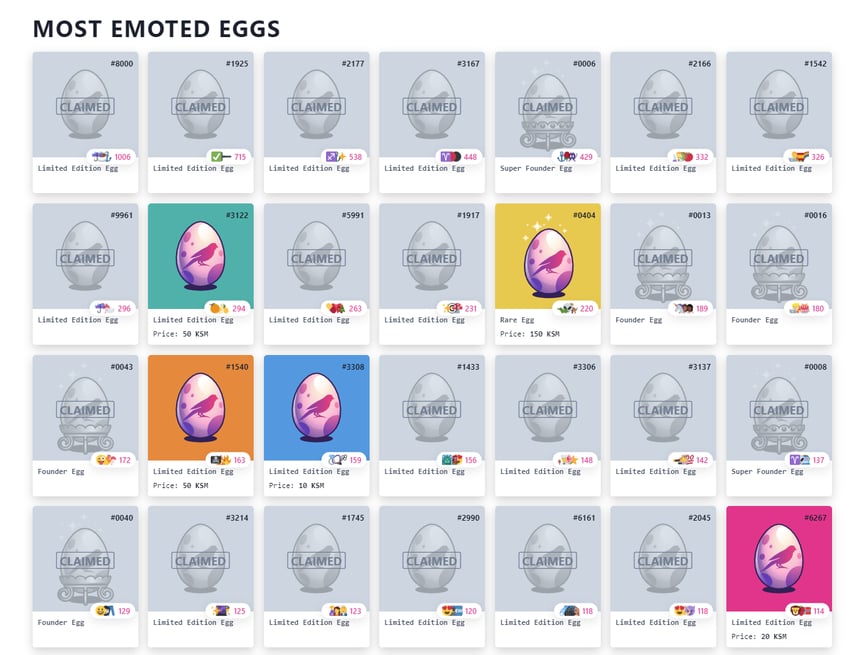Select the claimed pedestal egg #0008 thumbnail
This screenshot has height=655, width=850.
pyautogui.click(x=778, y=408)
